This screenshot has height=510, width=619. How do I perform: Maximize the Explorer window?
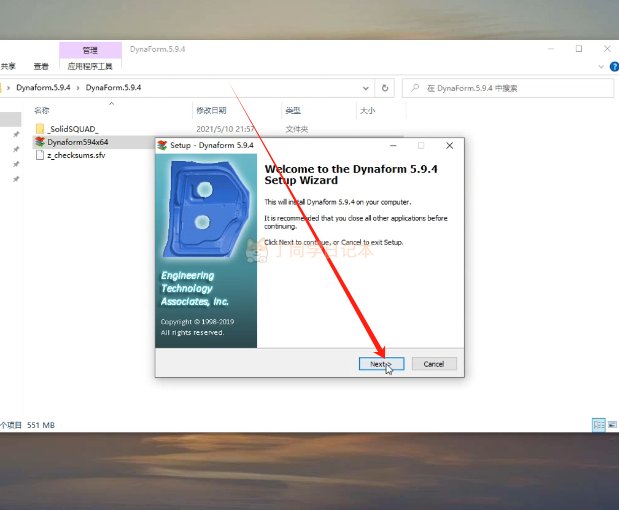[579, 49]
